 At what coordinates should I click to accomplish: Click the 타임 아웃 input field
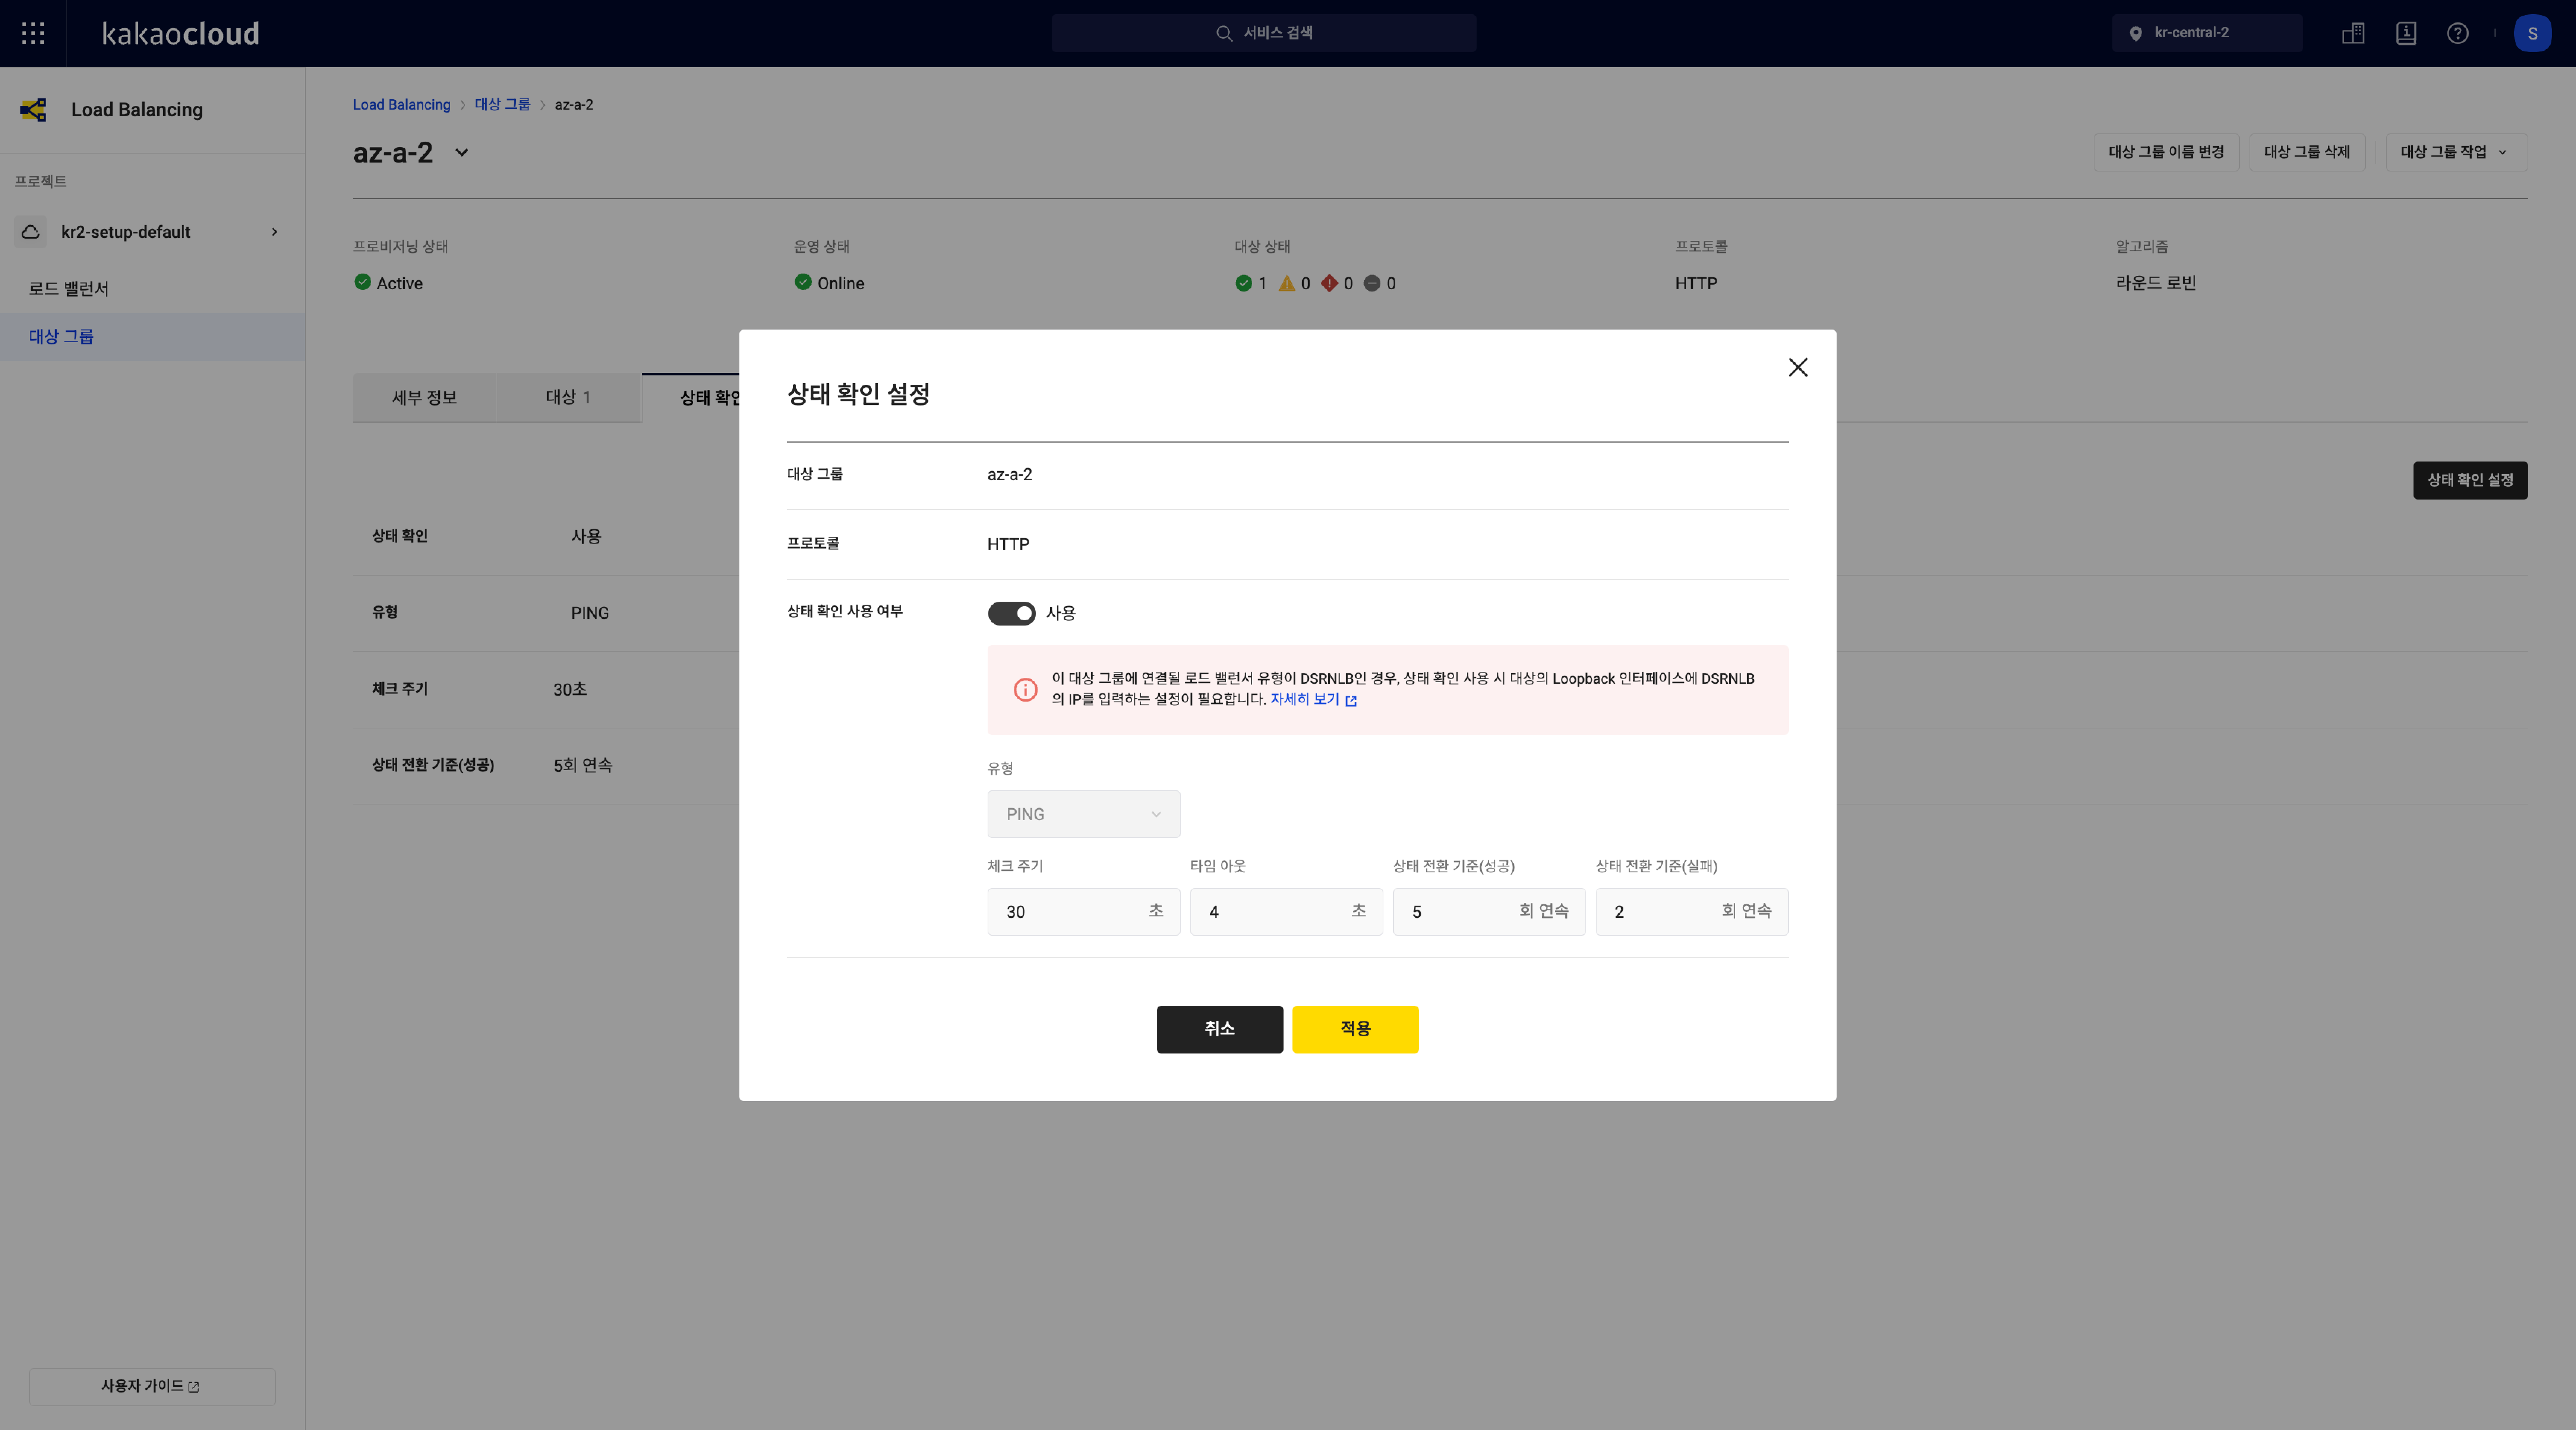1286,911
